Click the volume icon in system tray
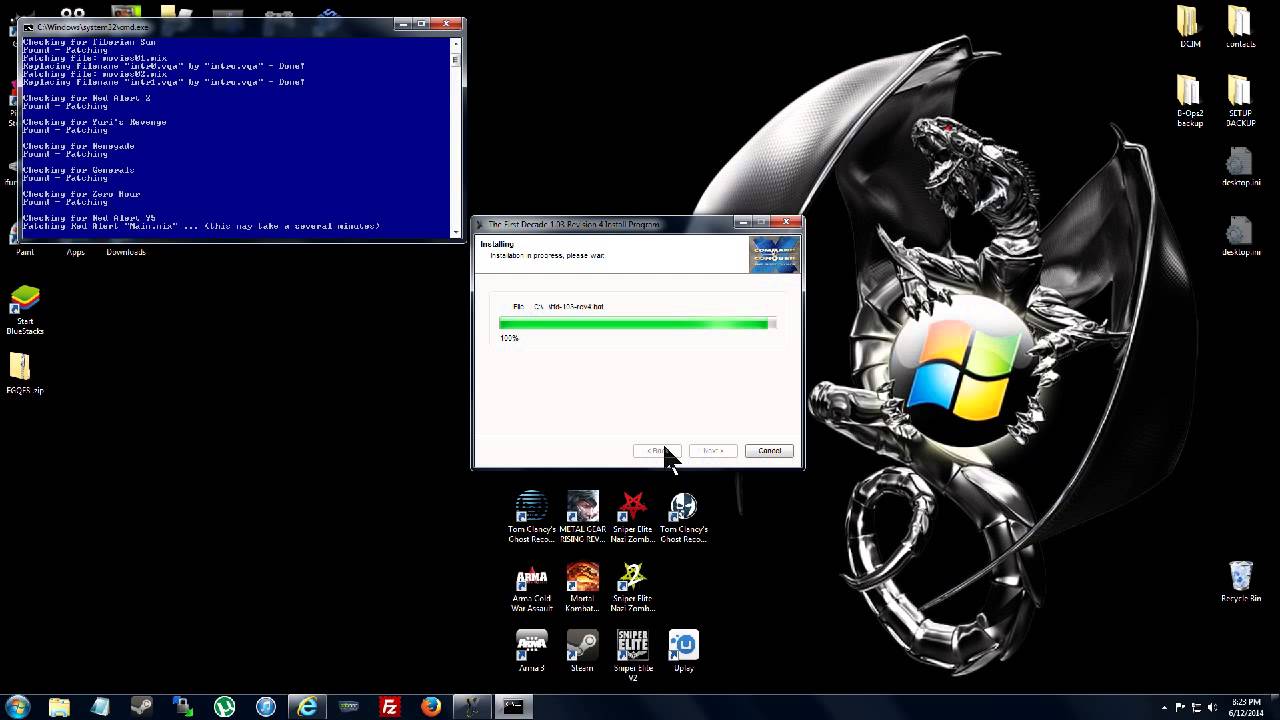This screenshot has height=720, width=1280. 1213,707
